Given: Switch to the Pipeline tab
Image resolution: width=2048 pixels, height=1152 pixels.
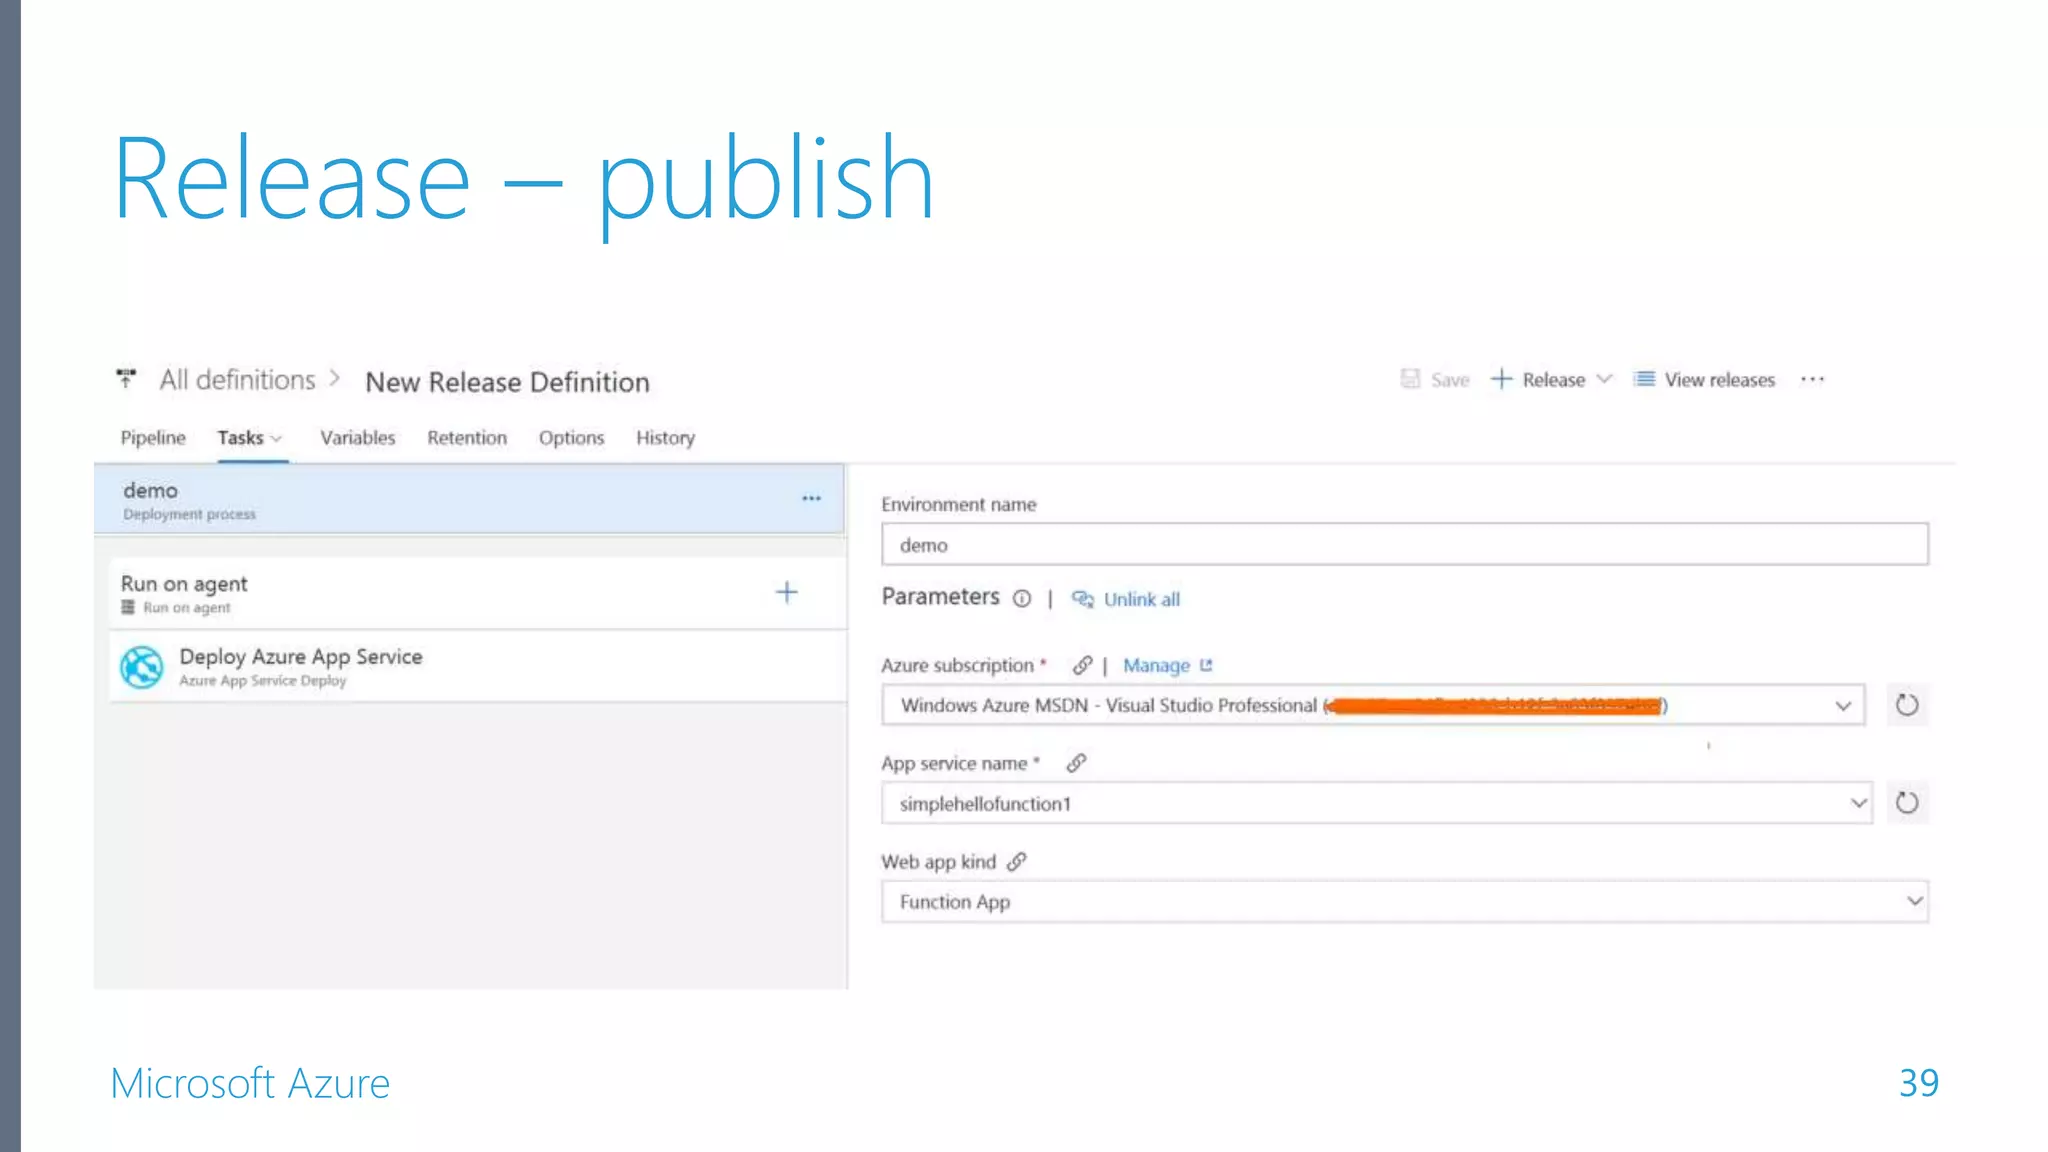Looking at the screenshot, I should pos(153,438).
